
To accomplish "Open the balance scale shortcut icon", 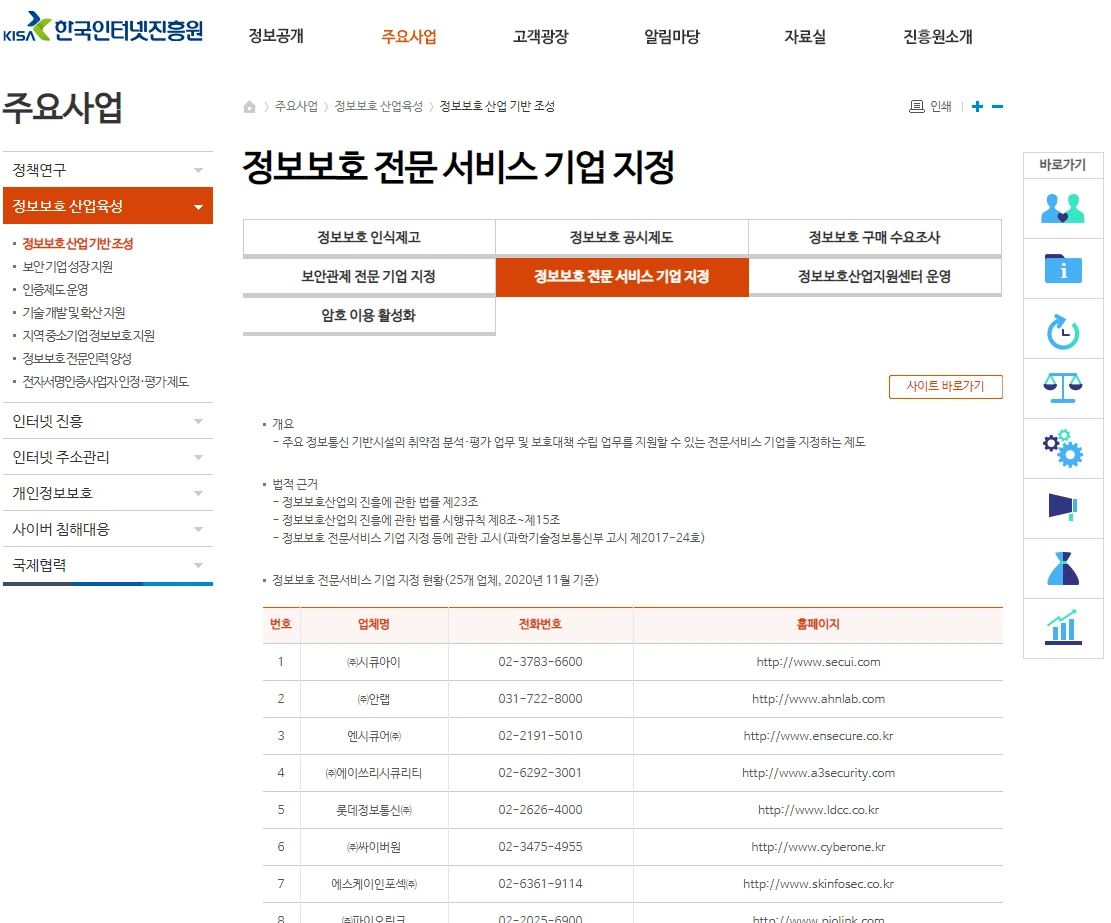I will [1063, 388].
